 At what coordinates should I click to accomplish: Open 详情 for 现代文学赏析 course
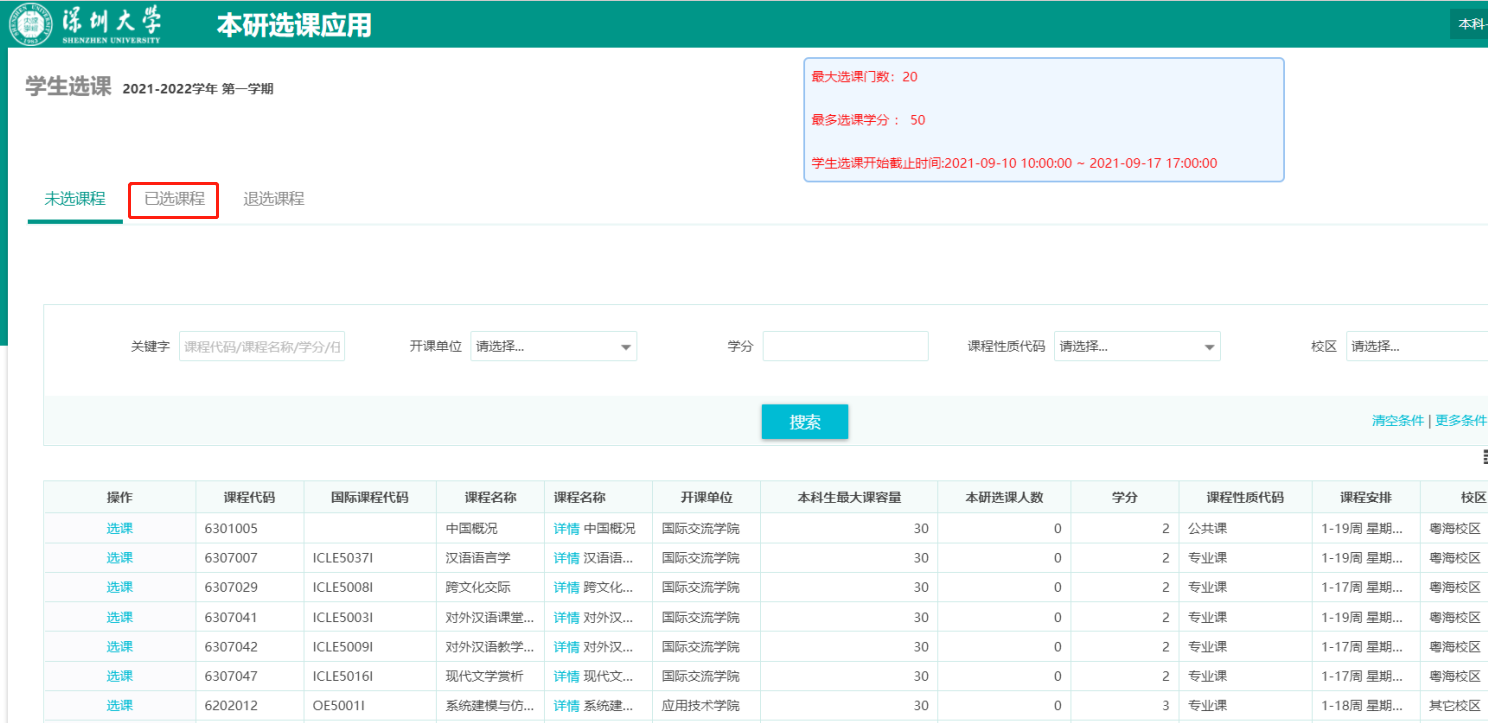(566, 677)
